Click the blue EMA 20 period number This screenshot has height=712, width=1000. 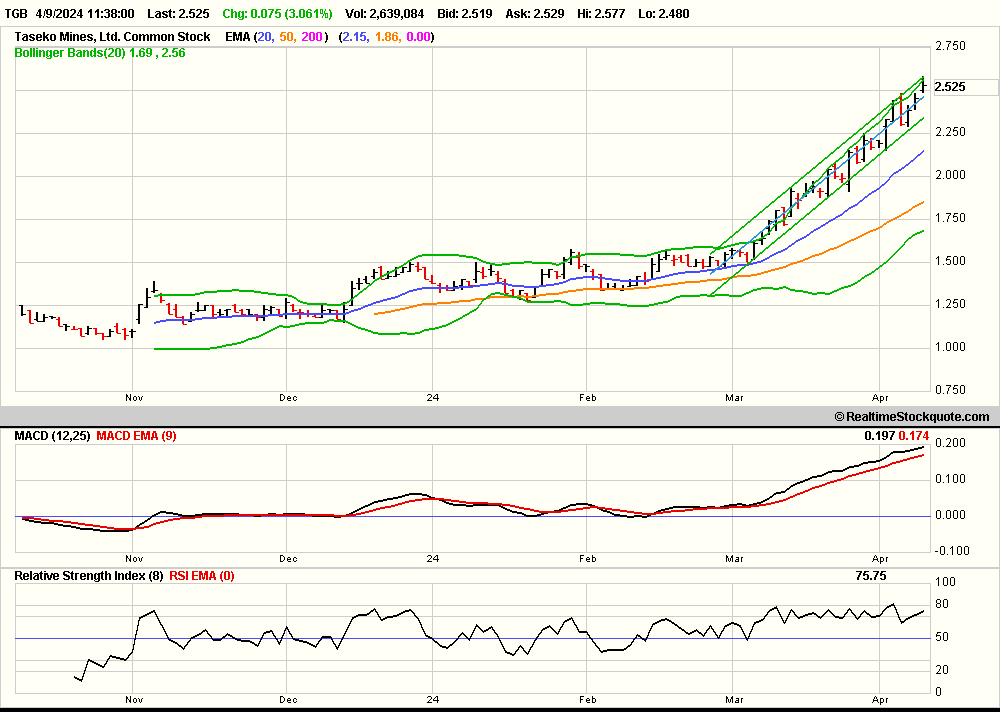point(265,37)
